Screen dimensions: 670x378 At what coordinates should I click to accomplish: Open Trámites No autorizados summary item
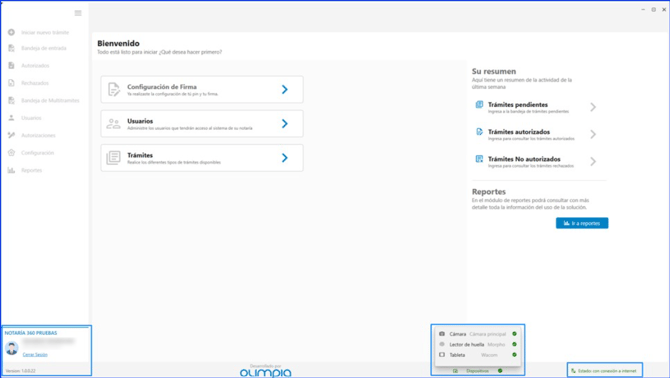(536, 161)
